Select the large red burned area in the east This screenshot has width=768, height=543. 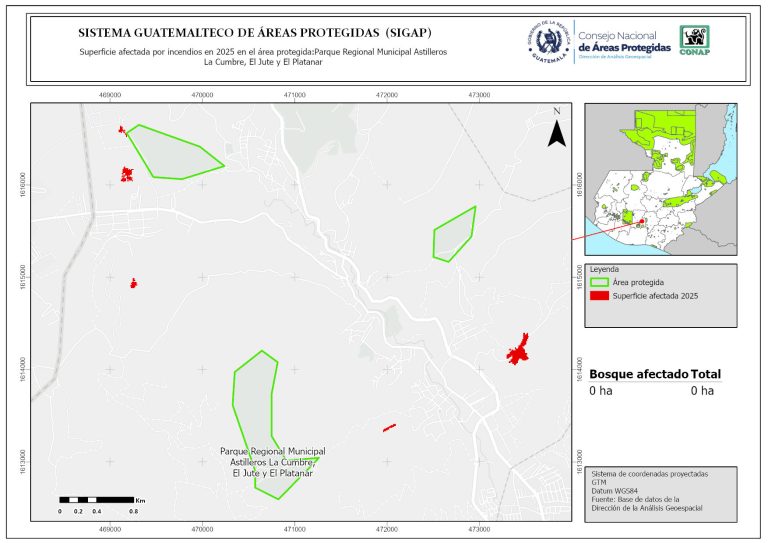click(517, 350)
